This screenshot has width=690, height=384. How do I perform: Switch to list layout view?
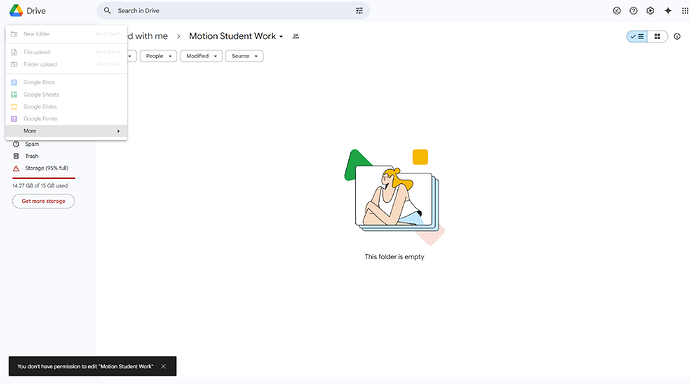[637, 37]
